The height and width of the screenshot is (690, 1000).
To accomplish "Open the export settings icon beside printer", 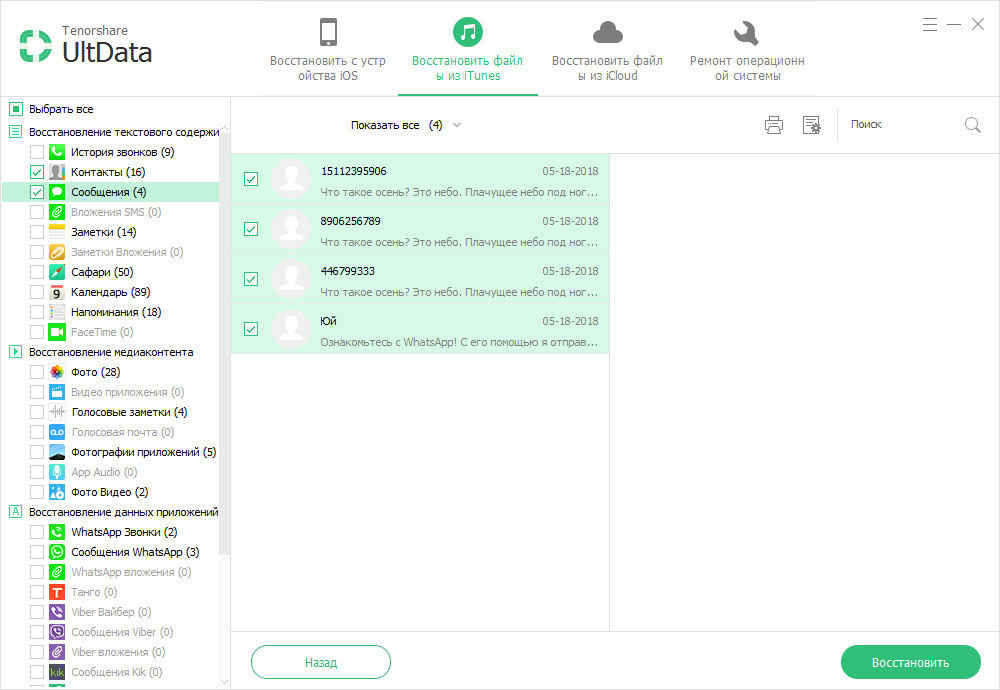I will point(812,125).
